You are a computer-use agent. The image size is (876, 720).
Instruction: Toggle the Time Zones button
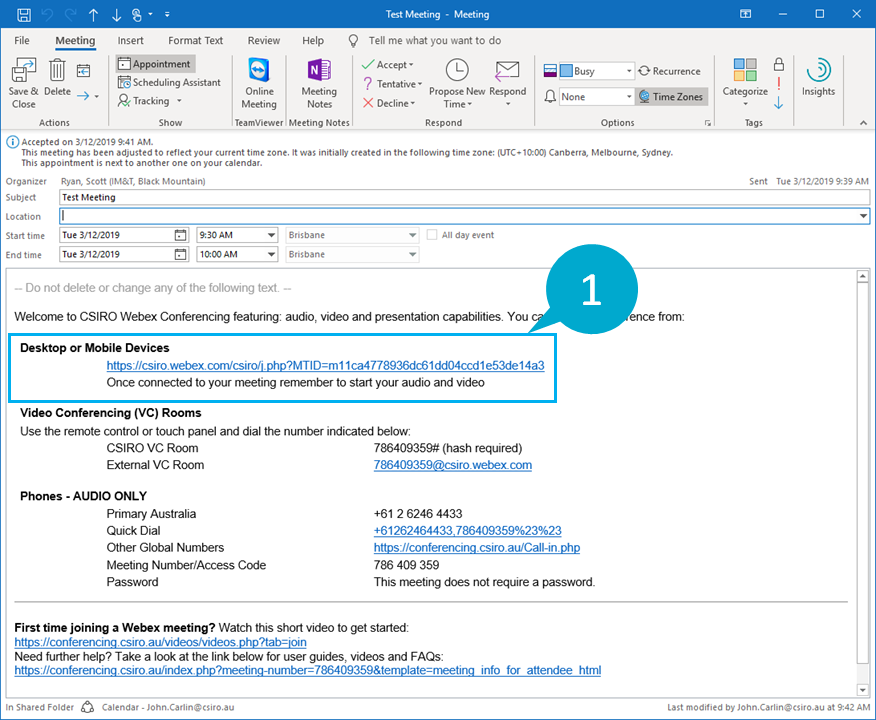click(671, 97)
